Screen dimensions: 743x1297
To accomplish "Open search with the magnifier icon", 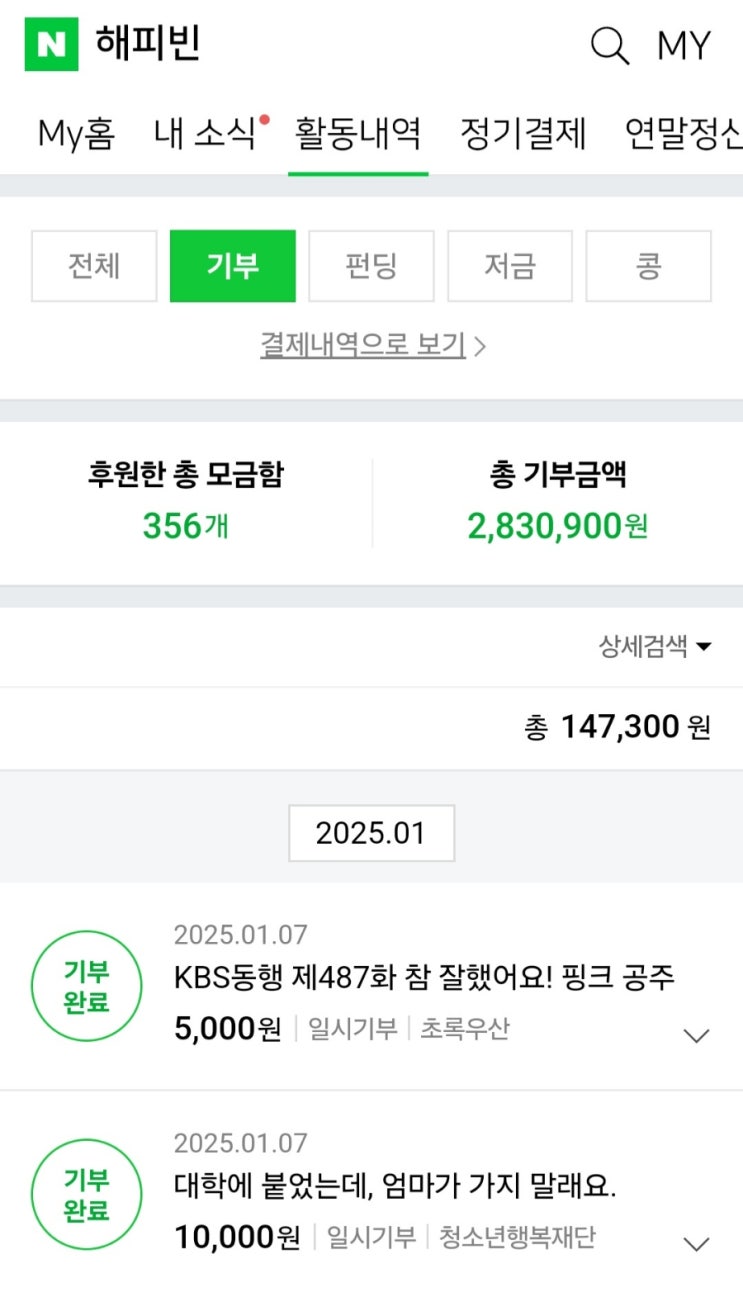I will coord(609,46).
